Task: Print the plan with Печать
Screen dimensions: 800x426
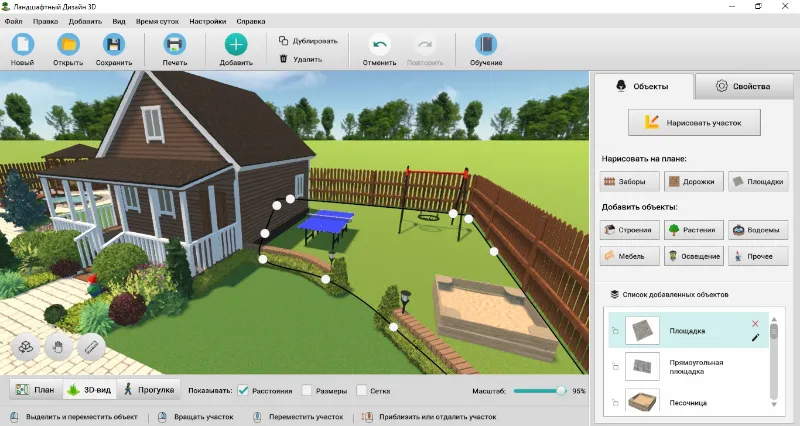Action: pyautogui.click(x=174, y=49)
